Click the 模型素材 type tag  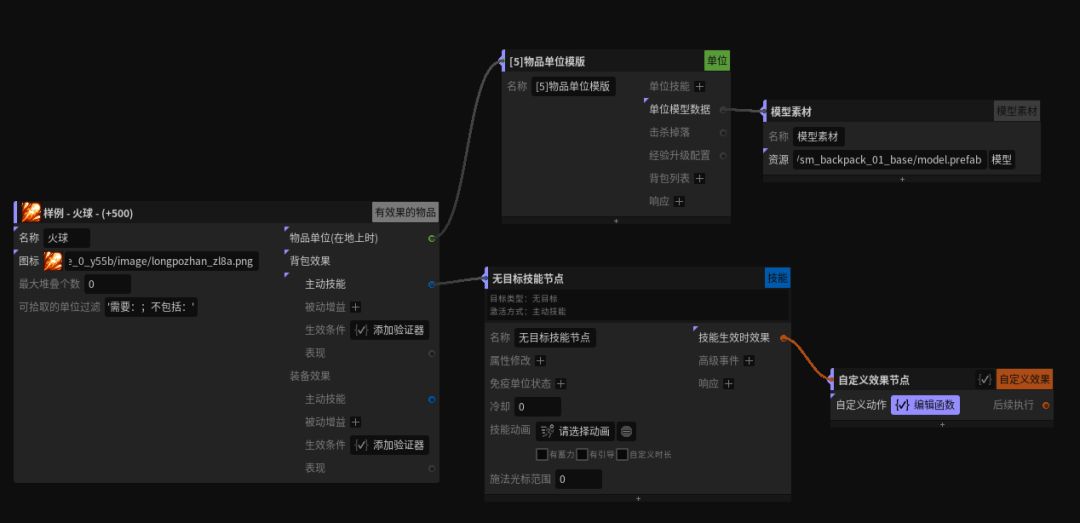[x=1017, y=111]
